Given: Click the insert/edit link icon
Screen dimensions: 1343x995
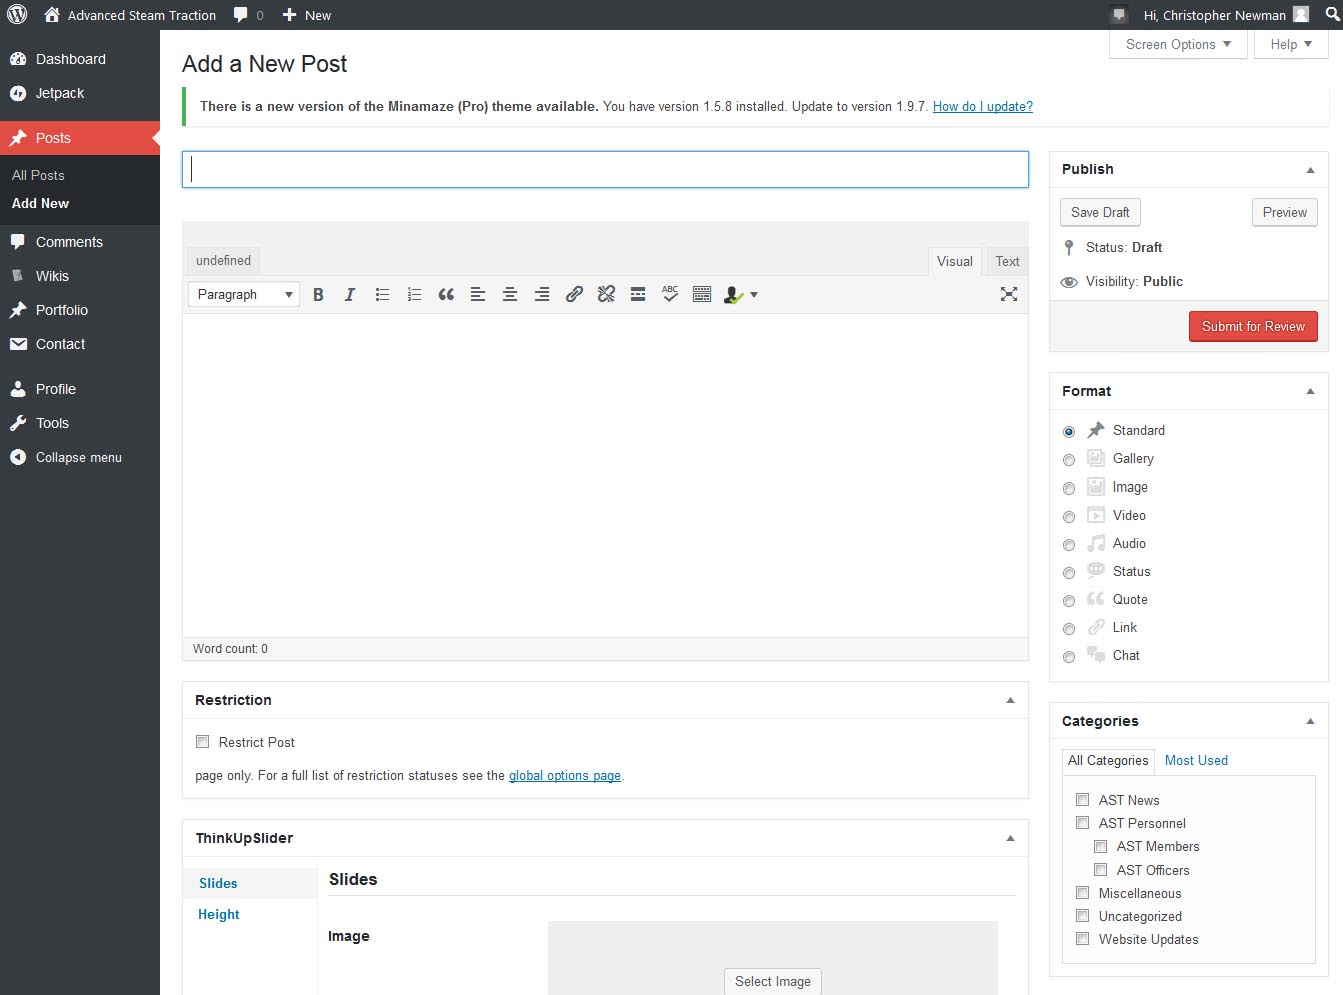Looking at the screenshot, I should pyautogui.click(x=574, y=294).
